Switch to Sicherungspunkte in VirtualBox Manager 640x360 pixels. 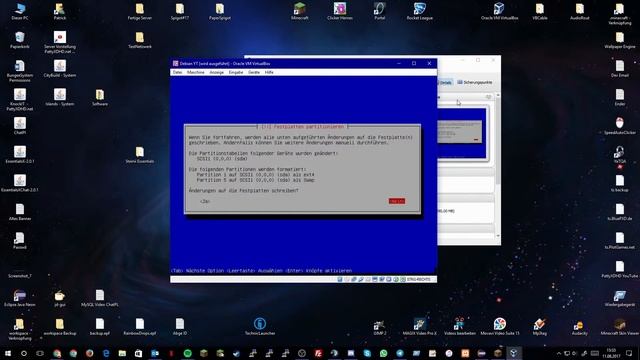point(475,82)
